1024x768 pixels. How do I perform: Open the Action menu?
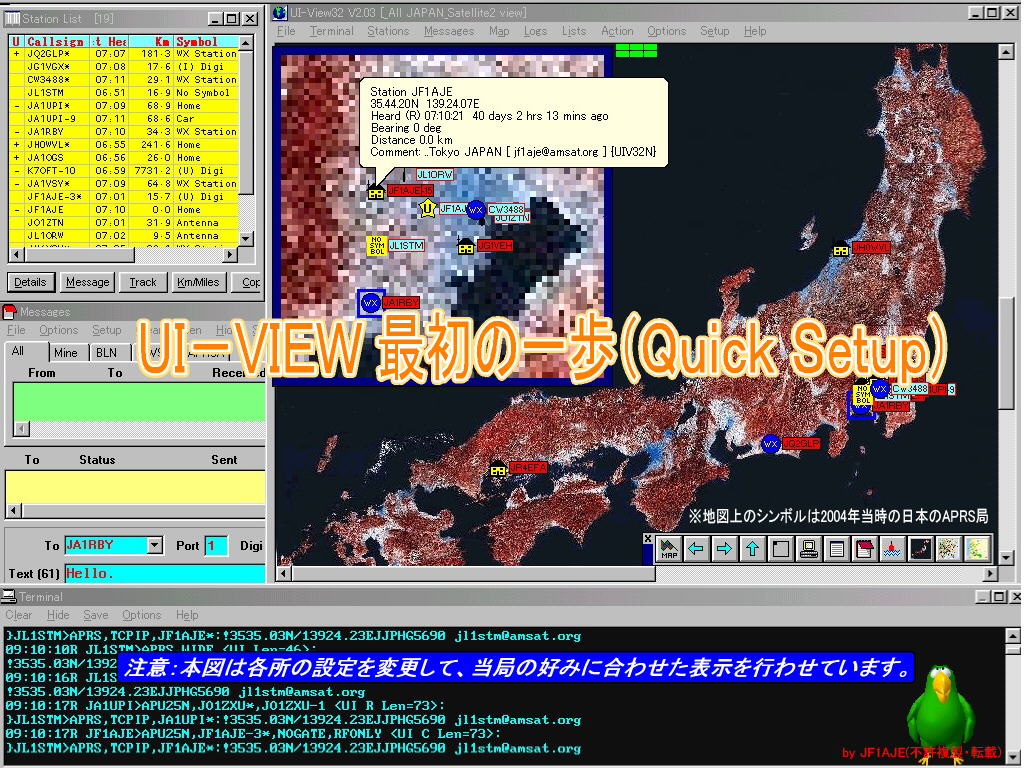[x=617, y=31]
